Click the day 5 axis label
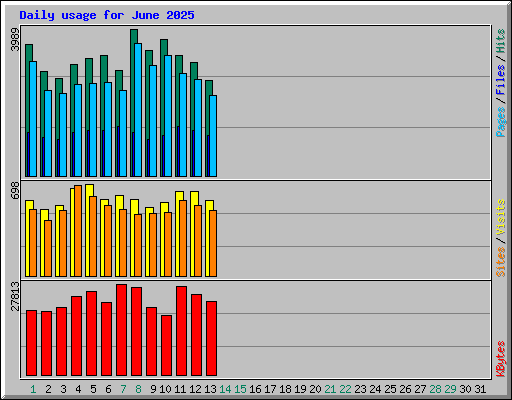Viewport: 512px width, 400px height. 93,389
